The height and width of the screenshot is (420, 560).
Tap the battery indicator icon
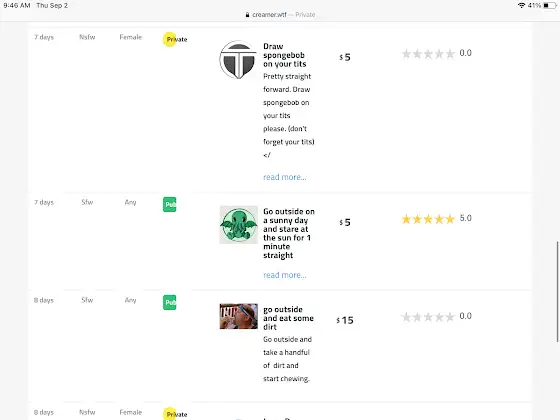click(x=550, y=5)
